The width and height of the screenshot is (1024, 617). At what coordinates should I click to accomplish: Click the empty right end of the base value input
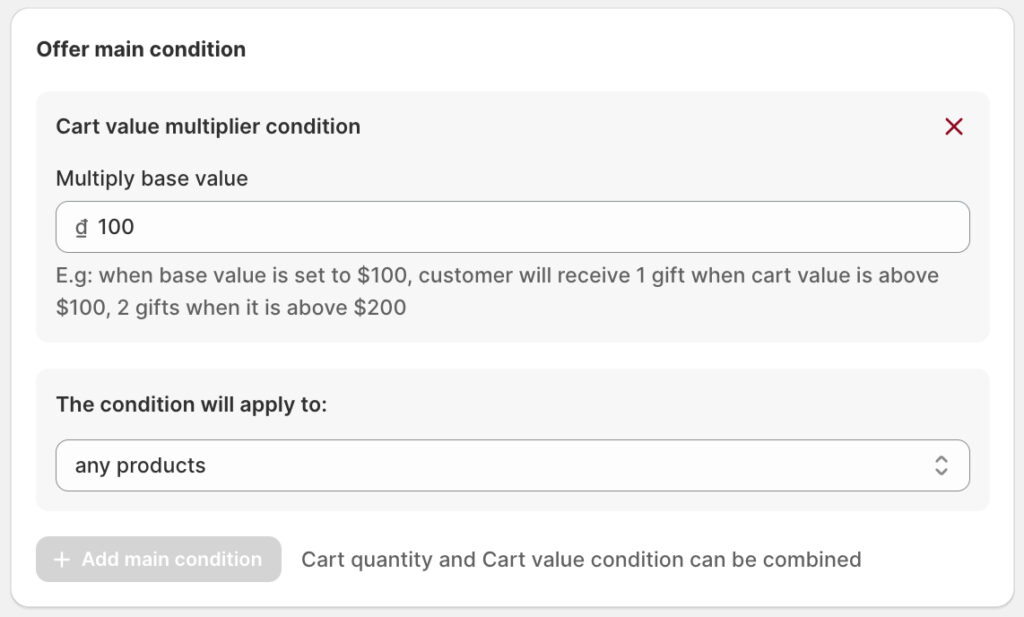[900, 228]
